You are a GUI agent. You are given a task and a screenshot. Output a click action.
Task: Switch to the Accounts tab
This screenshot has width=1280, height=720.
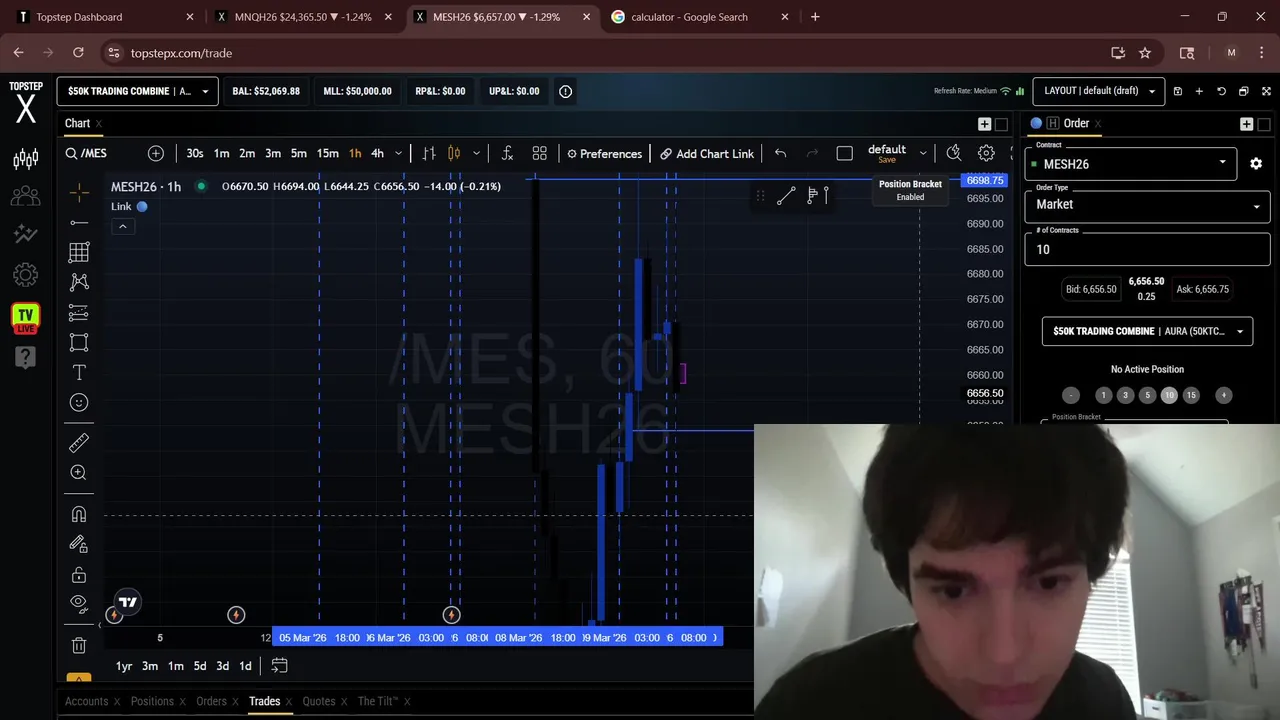pyautogui.click(x=86, y=701)
